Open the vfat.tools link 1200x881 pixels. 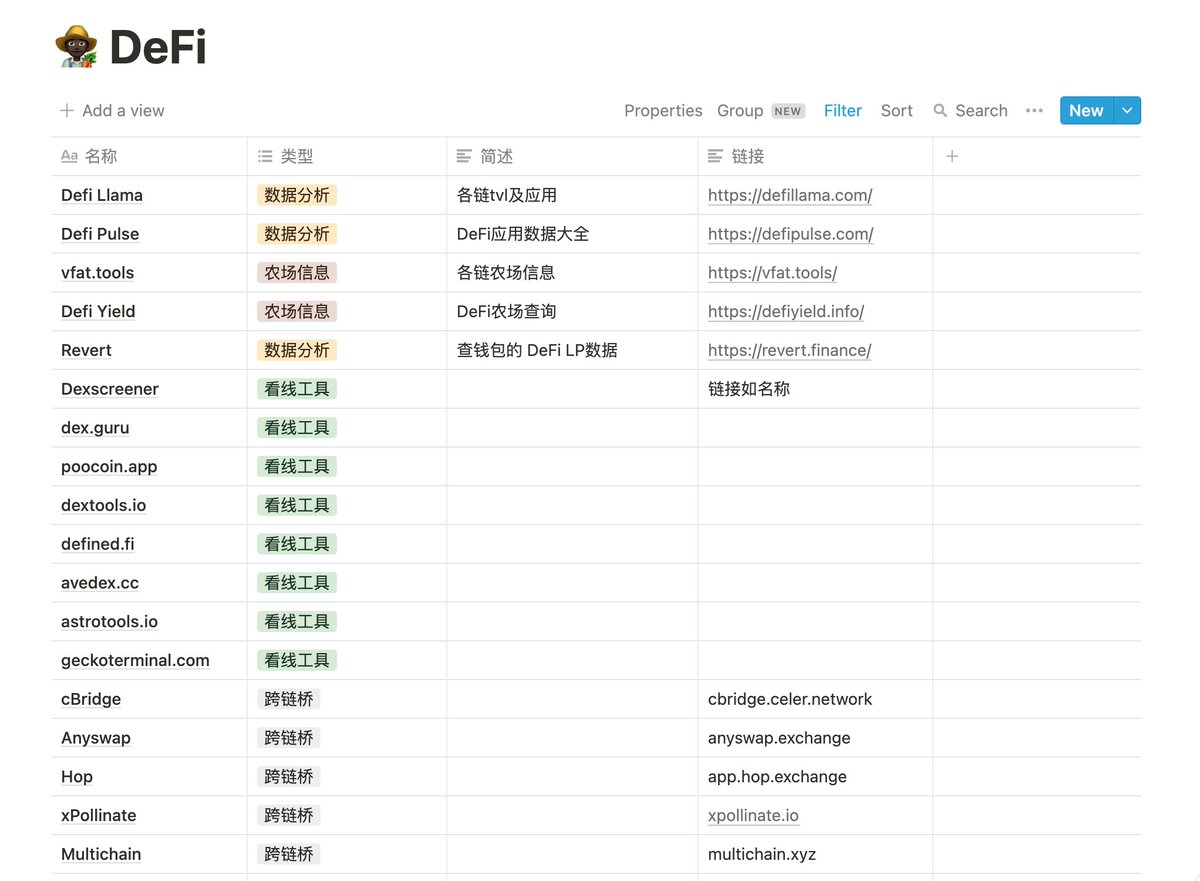[772, 273]
